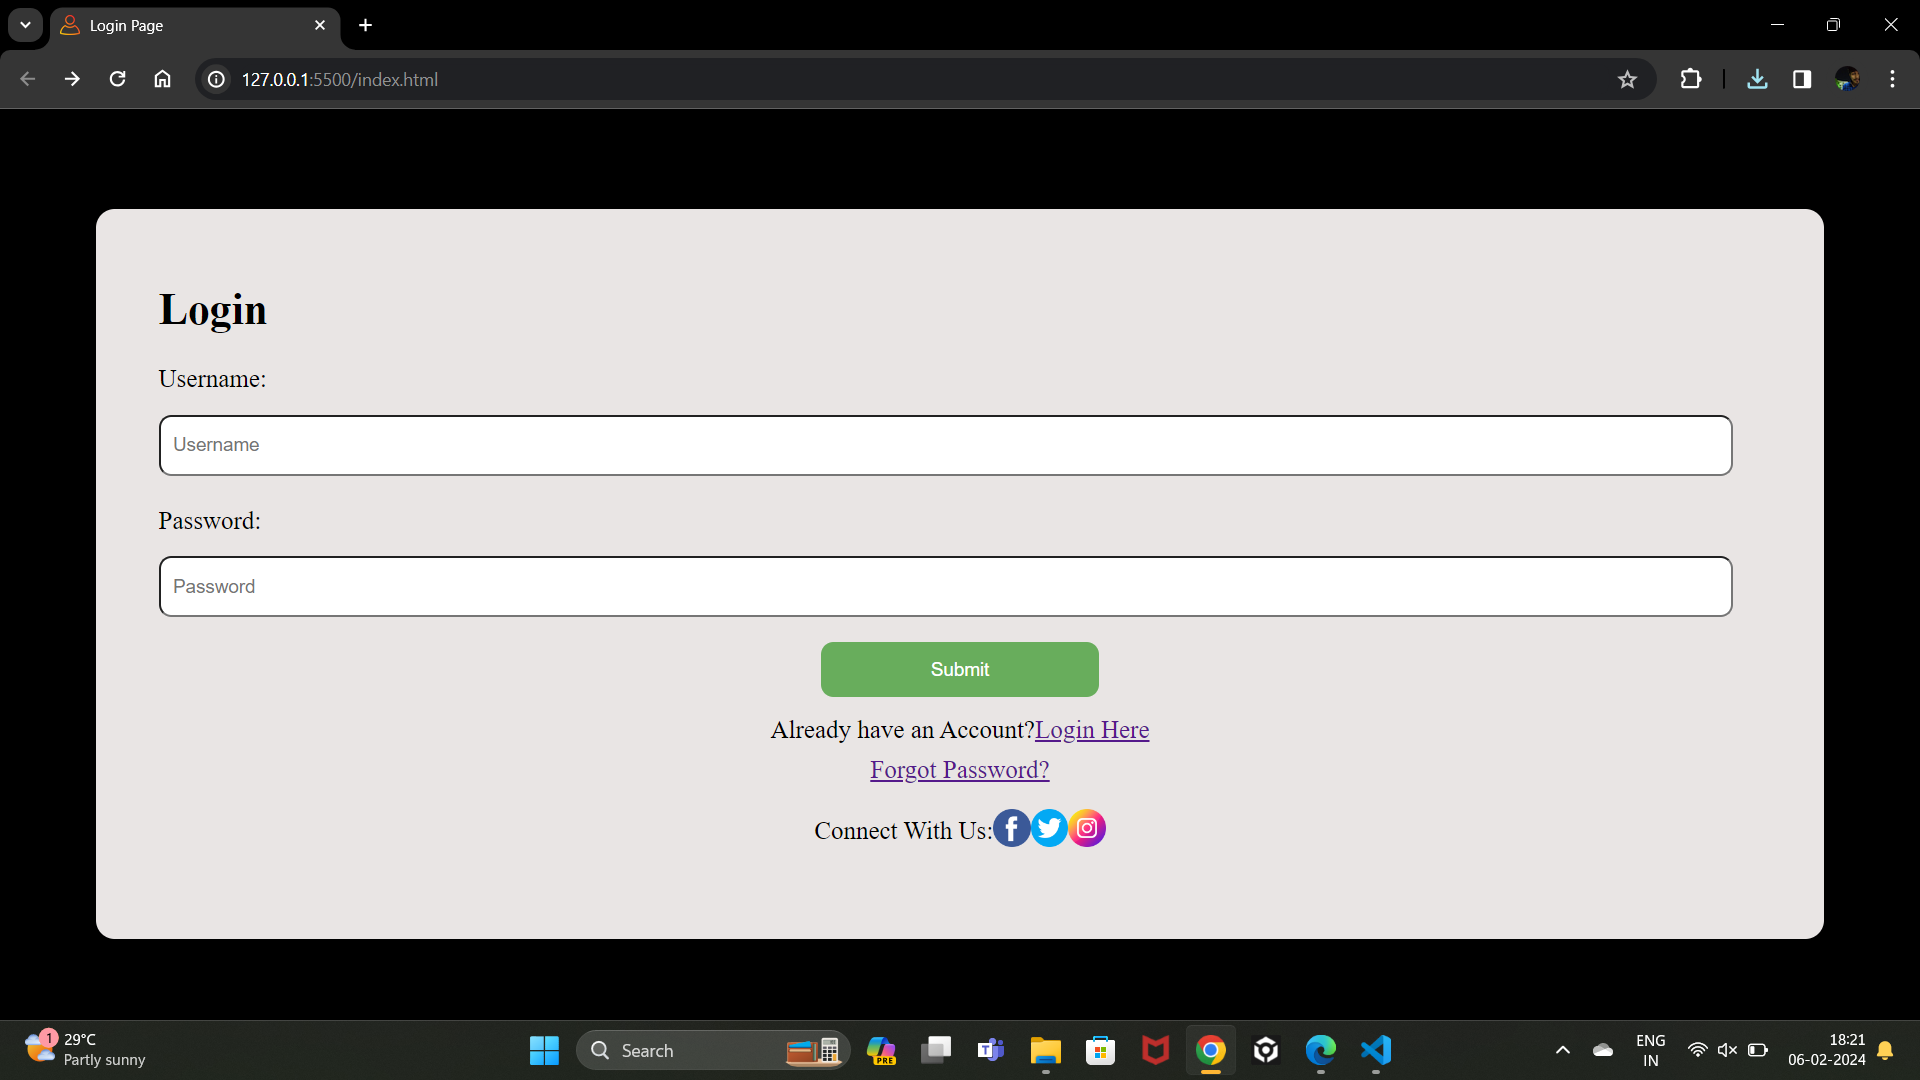
Task: Open the clock showing 18:21
Action: point(1827,1050)
